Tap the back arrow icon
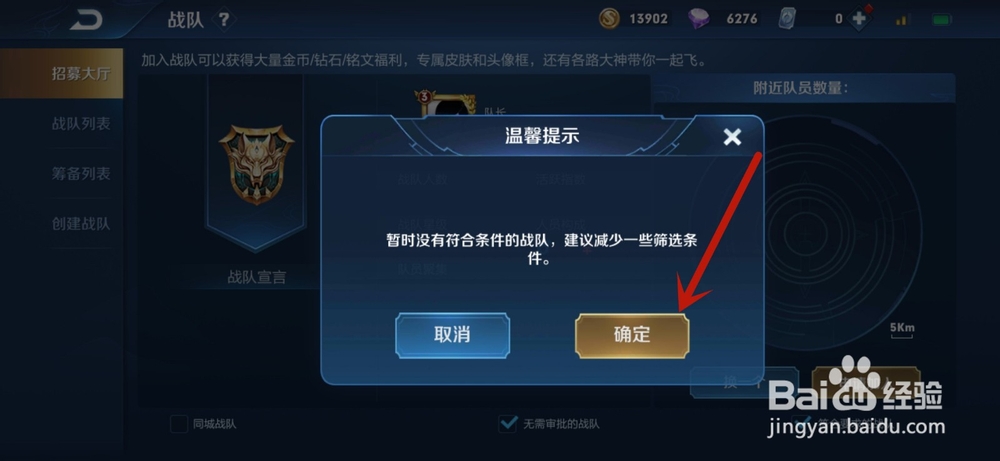The height and width of the screenshot is (461, 1000). 86,21
